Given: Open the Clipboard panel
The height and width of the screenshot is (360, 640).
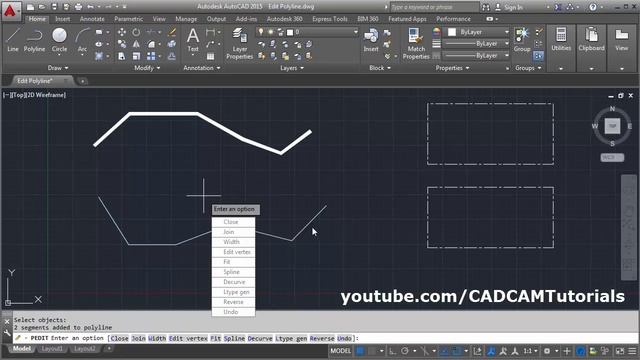Looking at the screenshot, I should click(591, 40).
